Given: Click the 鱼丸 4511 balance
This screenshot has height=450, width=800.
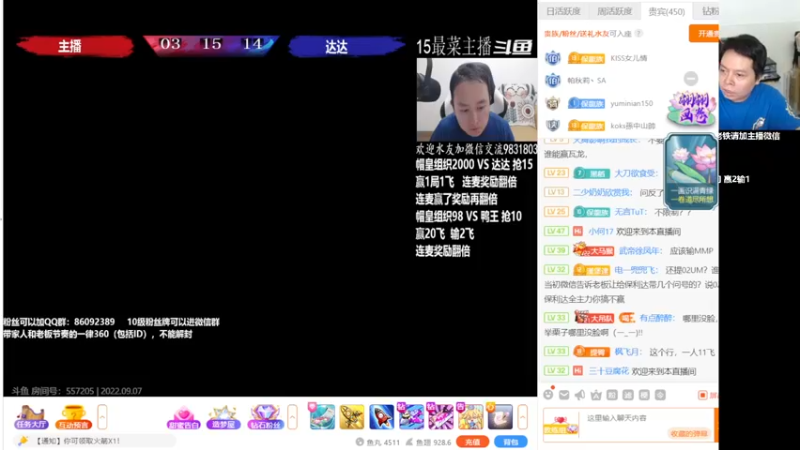Looking at the screenshot, I should tap(378, 442).
